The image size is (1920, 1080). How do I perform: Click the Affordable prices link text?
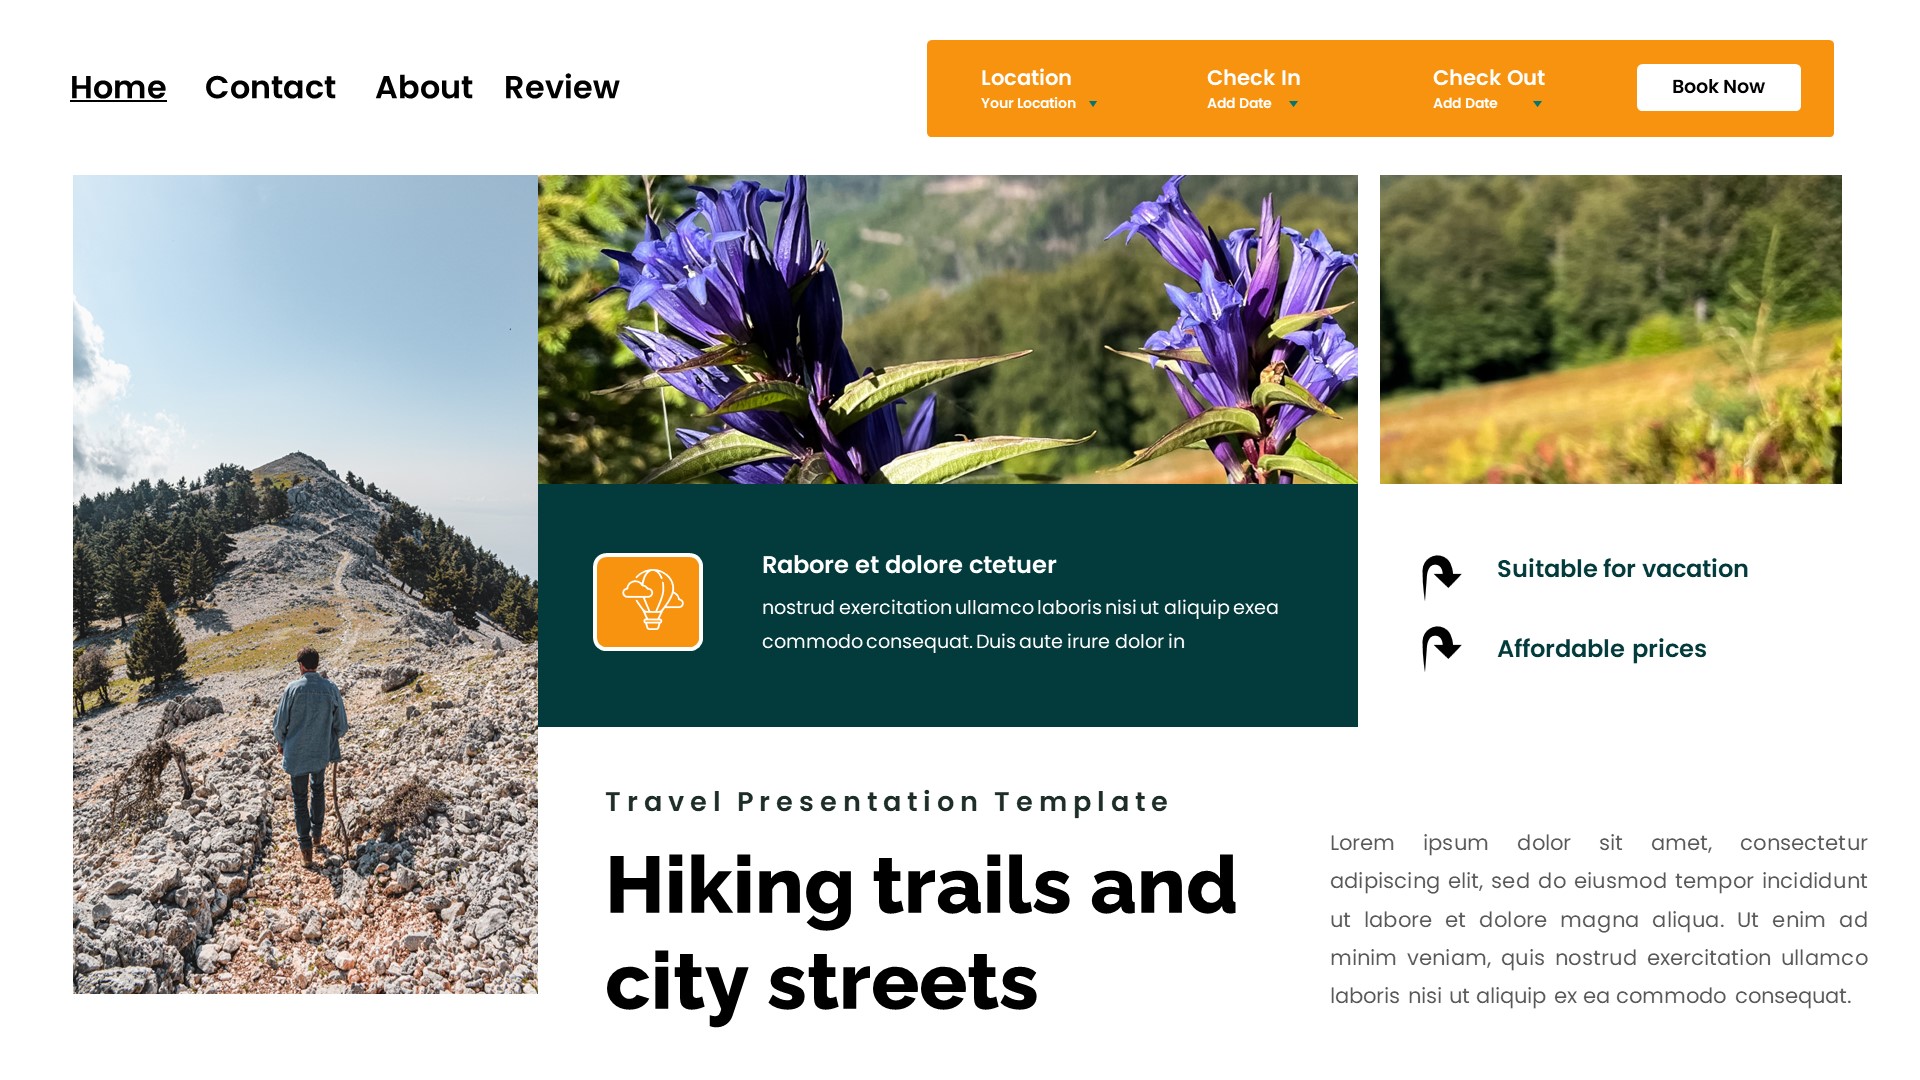pyautogui.click(x=1601, y=649)
